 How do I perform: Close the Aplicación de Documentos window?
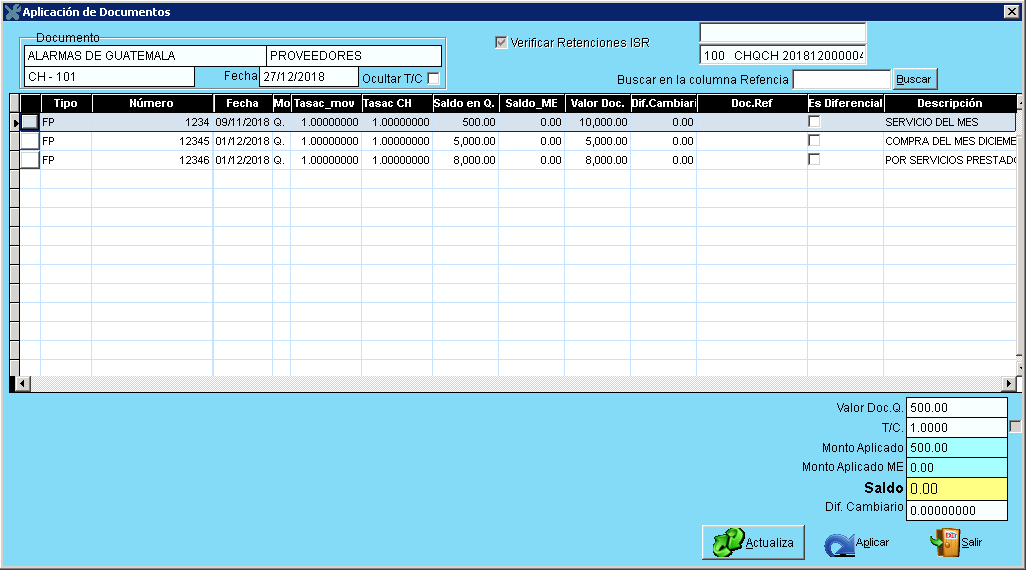1011,12
